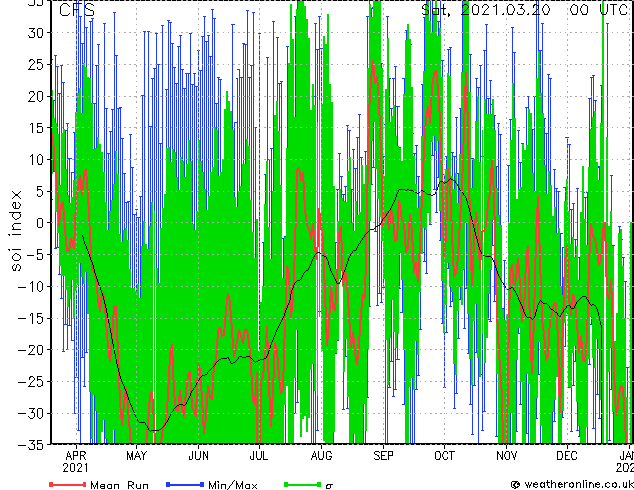This screenshot has height=490, width=634.
Task: Click the 'OCT' x-axis month label
Action: pyautogui.click(x=444, y=456)
